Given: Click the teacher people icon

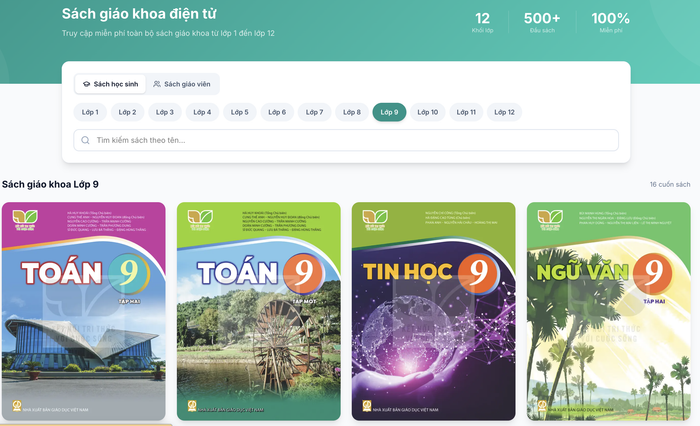Looking at the screenshot, I should tap(157, 84).
